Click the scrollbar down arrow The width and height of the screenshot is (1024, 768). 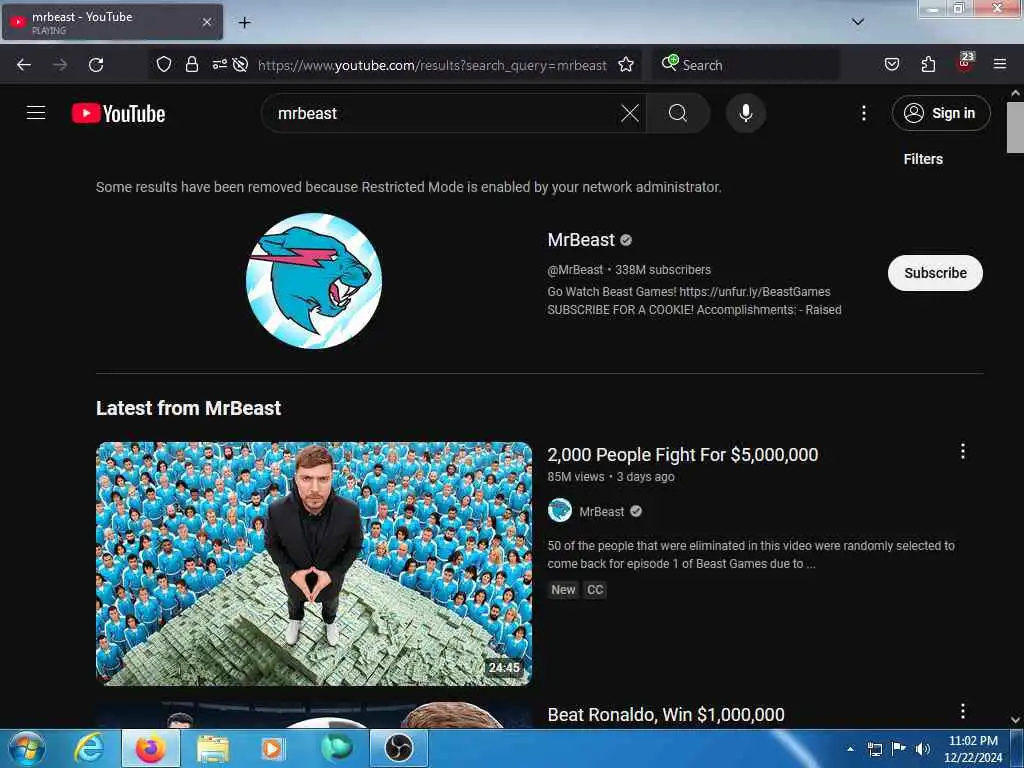pyautogui.click(x=1015, y=720)
